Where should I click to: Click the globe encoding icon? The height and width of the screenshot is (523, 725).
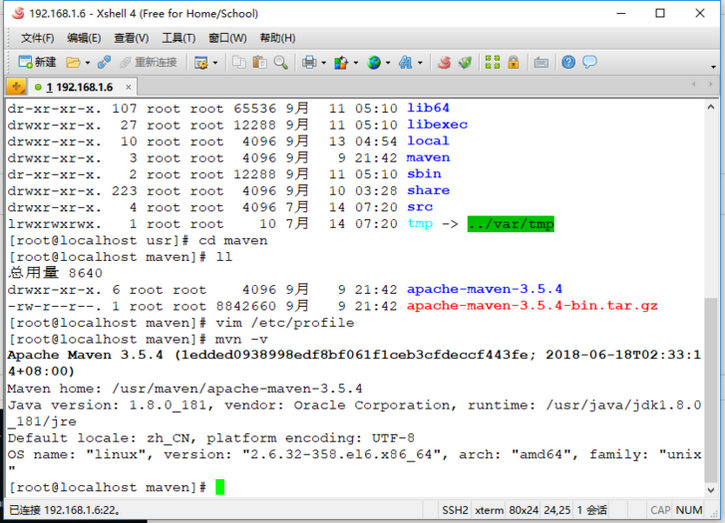pyautogui.click(x=374, y=62)
